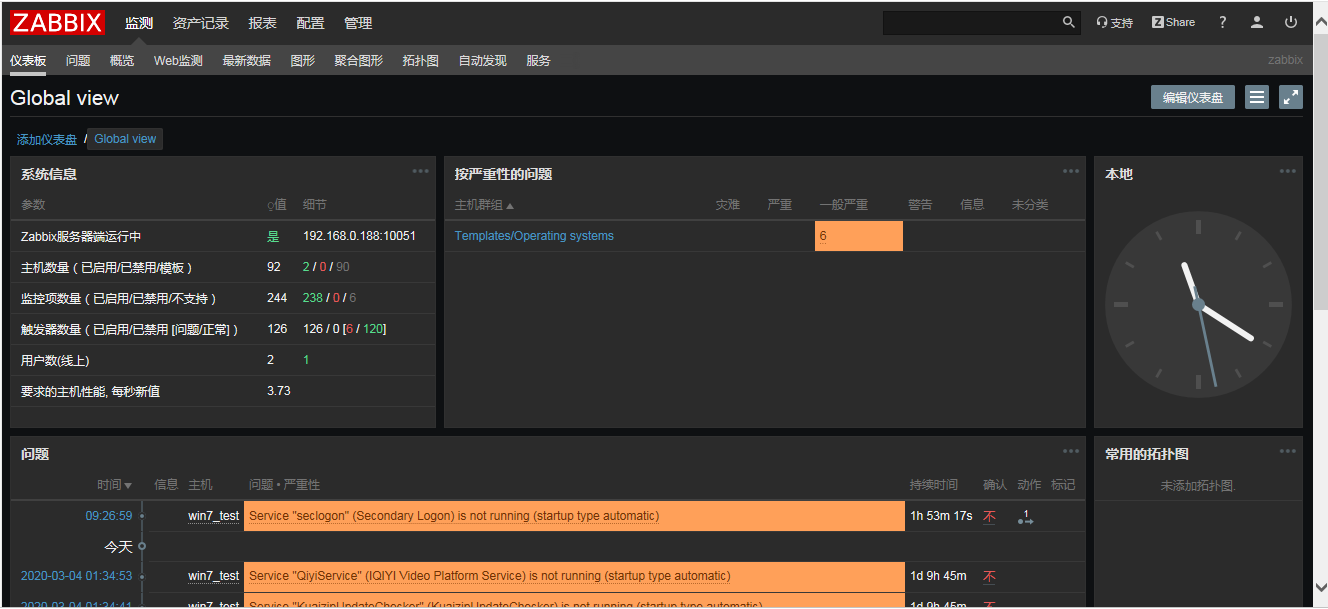Image resolution: width=1328 pixels, height=609 pixels.
Task: Select the 自动发现 submenu tab
Action: pos(483,61)
